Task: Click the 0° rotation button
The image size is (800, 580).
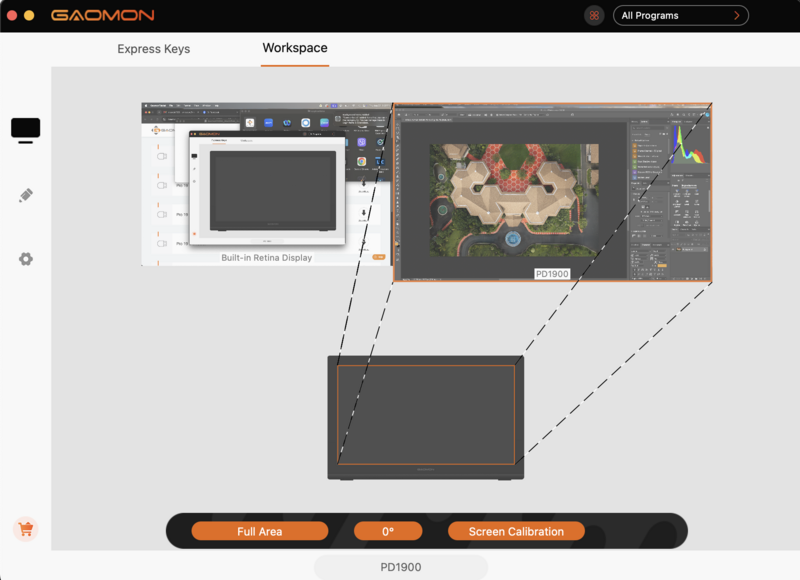Action: [x=388, y=531]
